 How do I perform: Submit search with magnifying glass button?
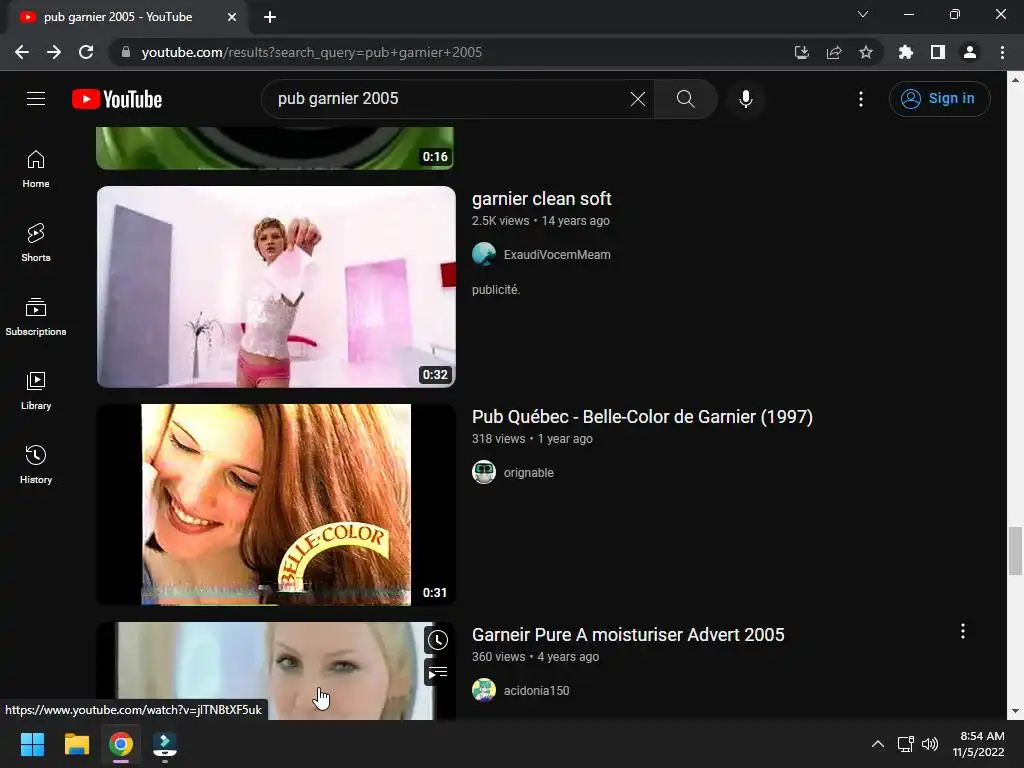coord(685,99)
